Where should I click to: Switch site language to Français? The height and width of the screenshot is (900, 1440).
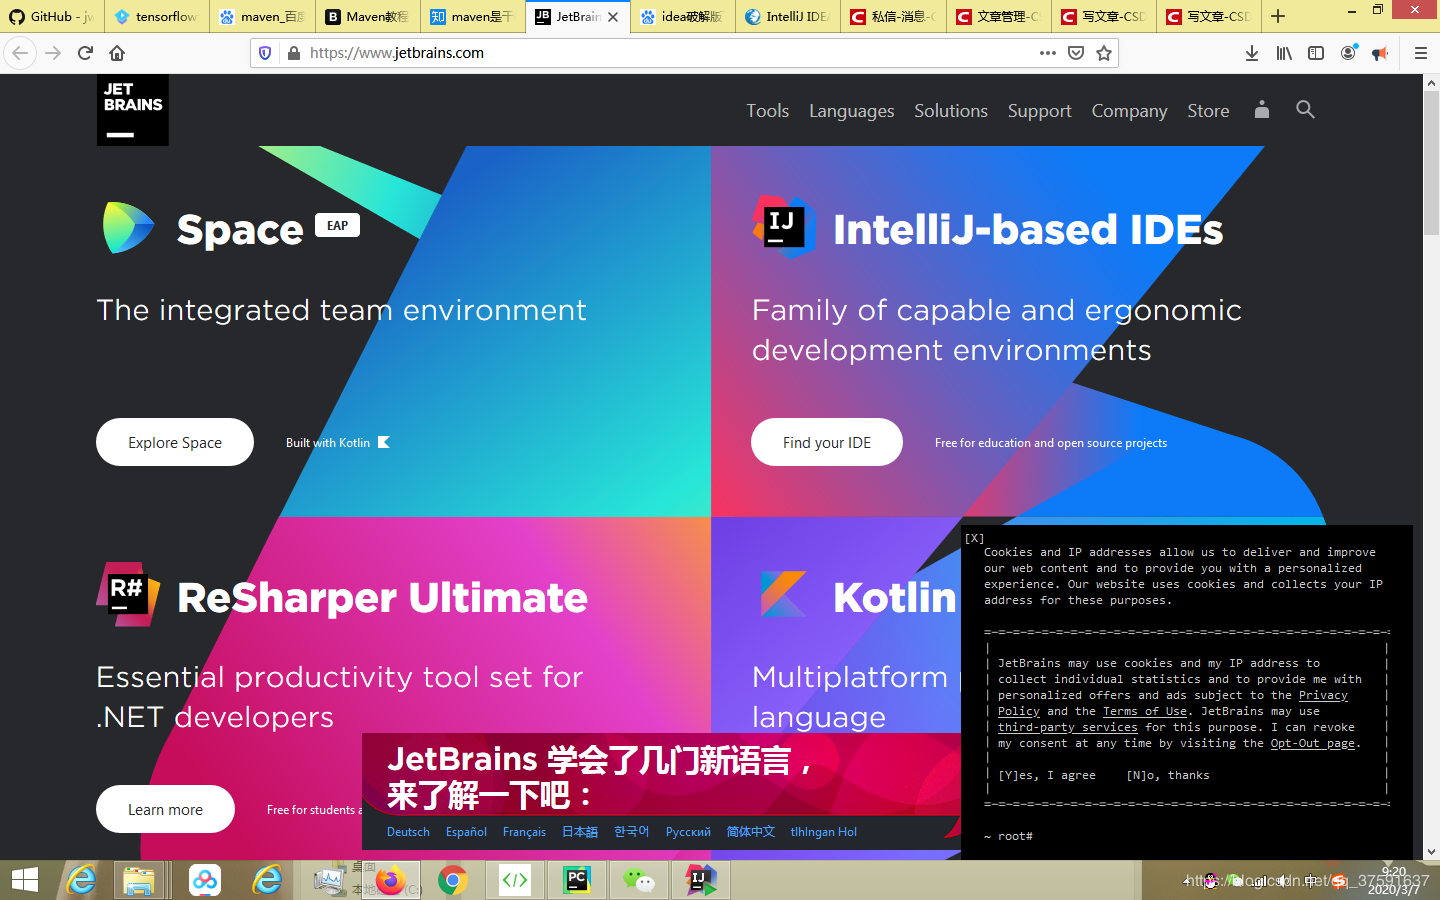(524, 832)
